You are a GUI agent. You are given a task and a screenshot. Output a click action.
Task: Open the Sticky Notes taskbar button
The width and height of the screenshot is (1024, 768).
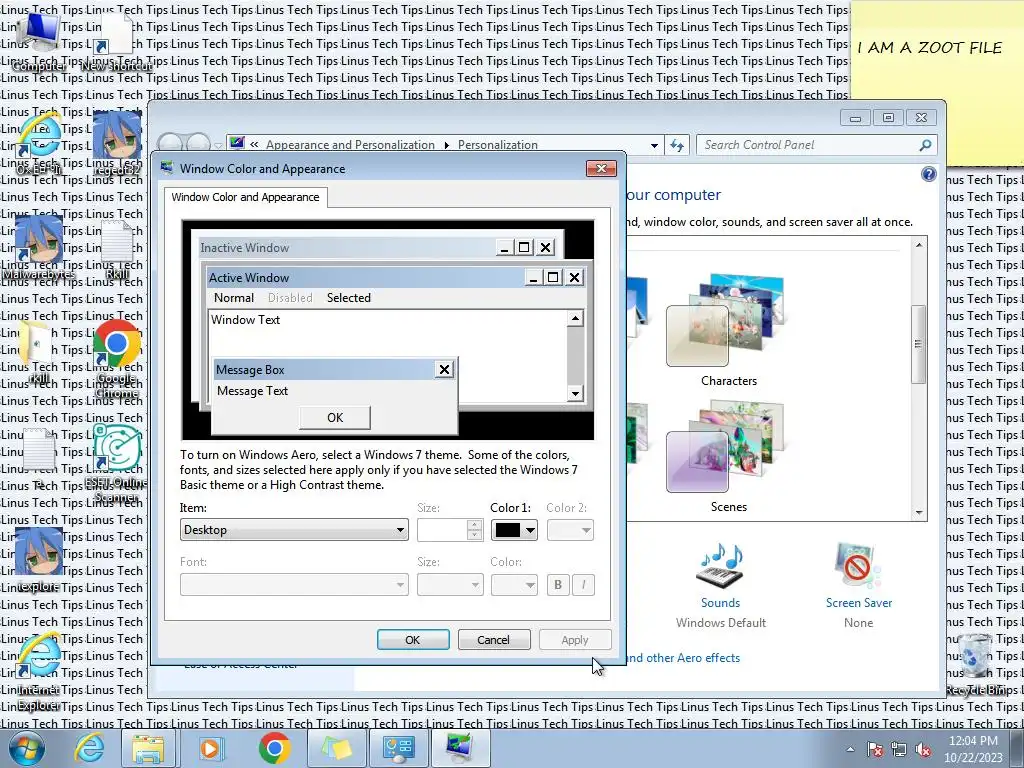[336, 748]
